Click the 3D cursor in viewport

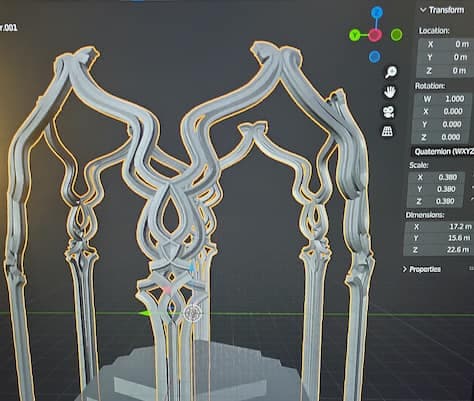point(192,313)
